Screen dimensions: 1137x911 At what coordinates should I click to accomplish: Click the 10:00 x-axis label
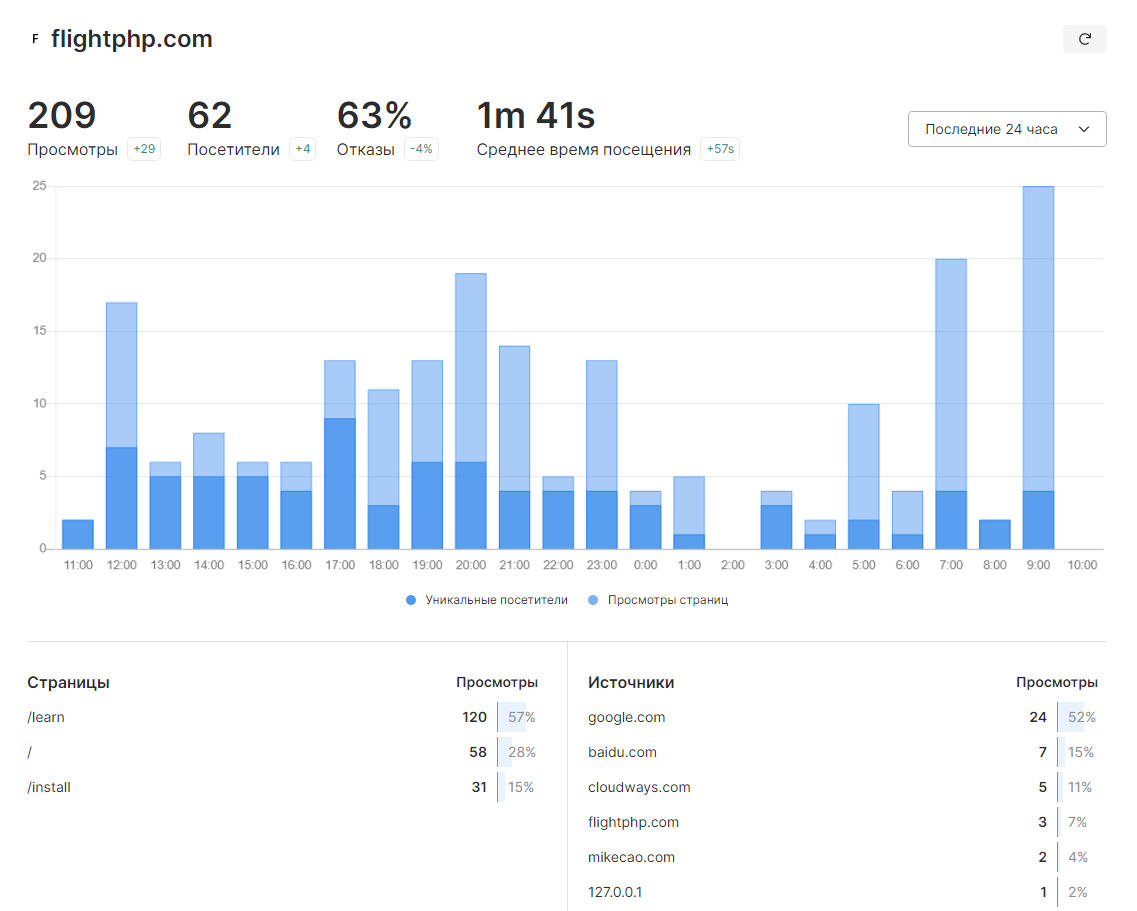[x=1082, y=565]
